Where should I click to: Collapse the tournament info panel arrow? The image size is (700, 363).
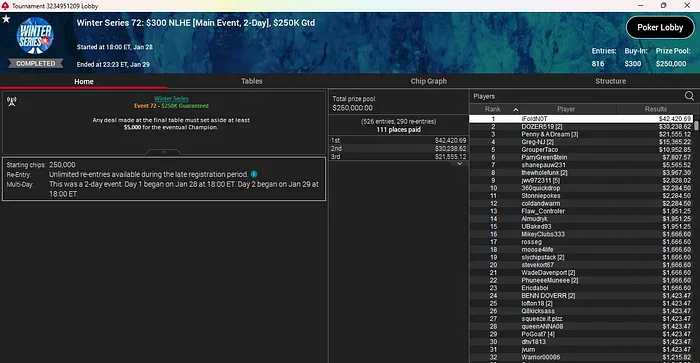click(163, 152)
